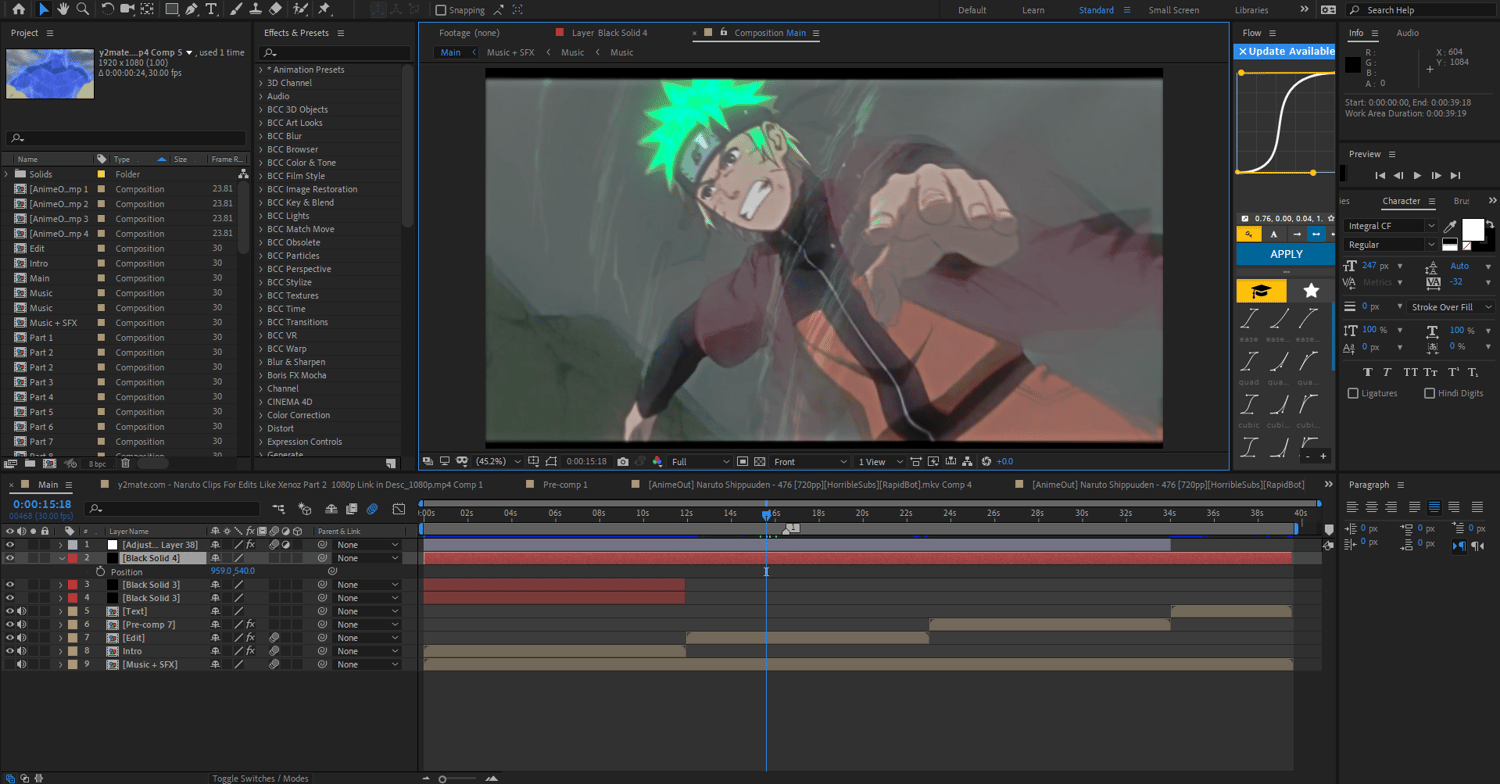The image size is (1500, 784).
Task: Hide the Pre-comp 7 layer
Action: coord(10,624)
